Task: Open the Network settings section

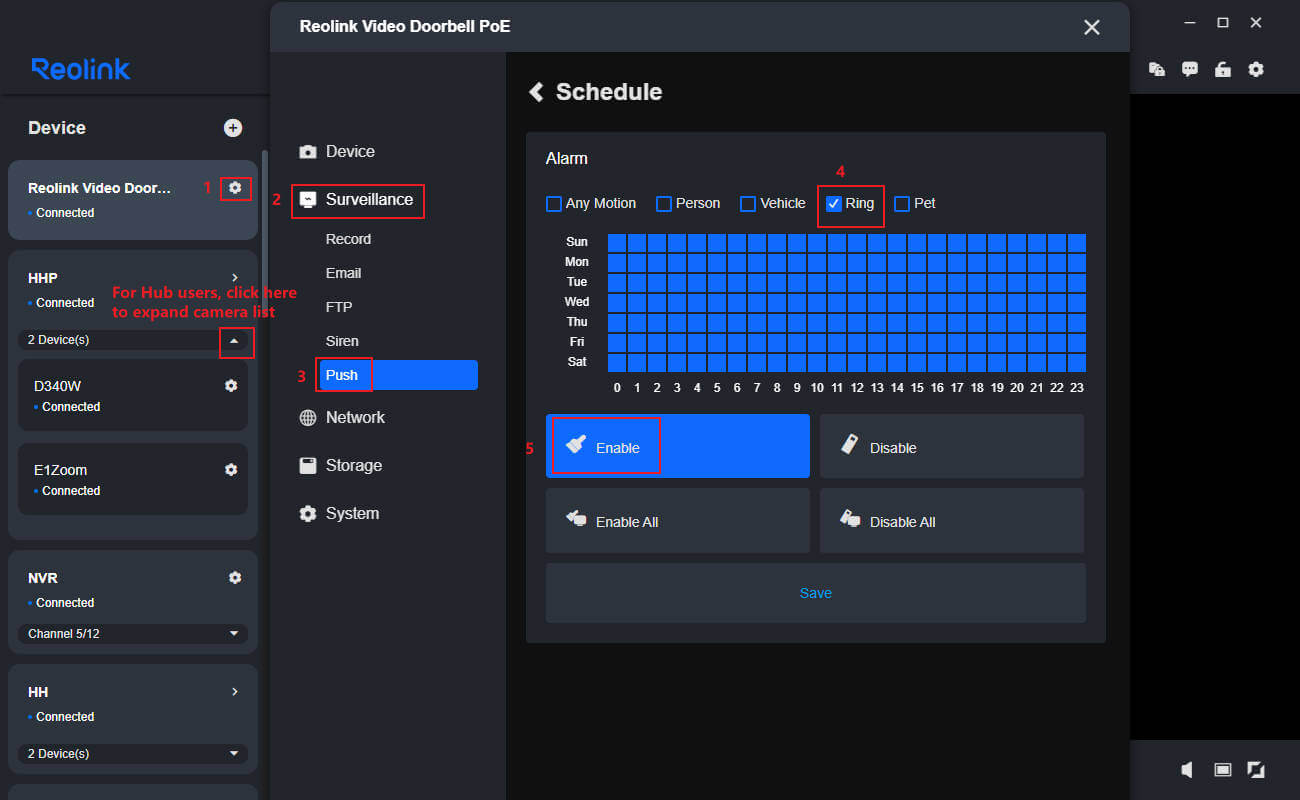Action: (x=355, y=418)
